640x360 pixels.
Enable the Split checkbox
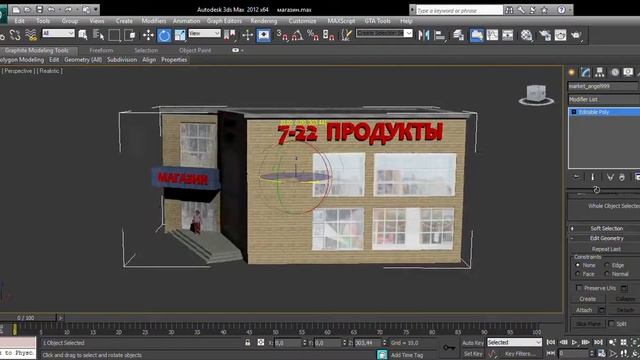[x=611, y=323]
